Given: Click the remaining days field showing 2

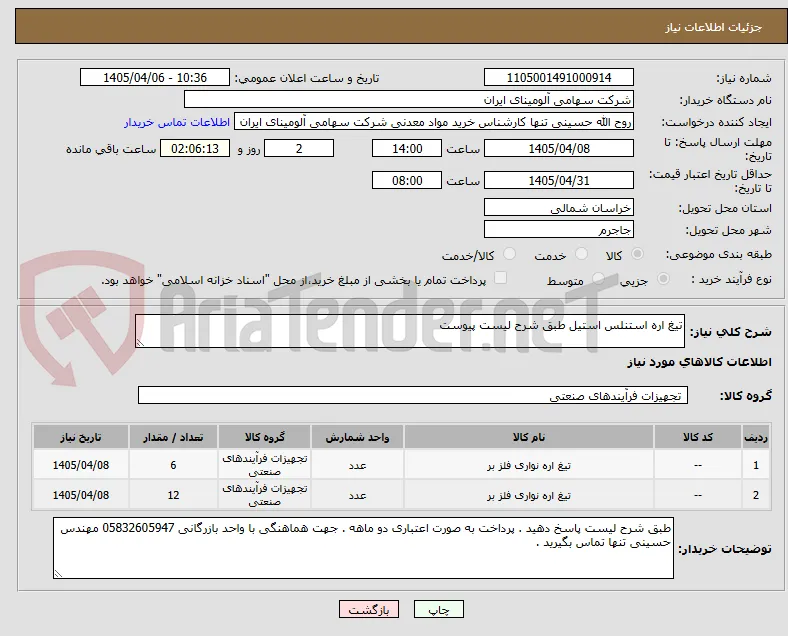Looking at the screenshot, I should point(299,149).
